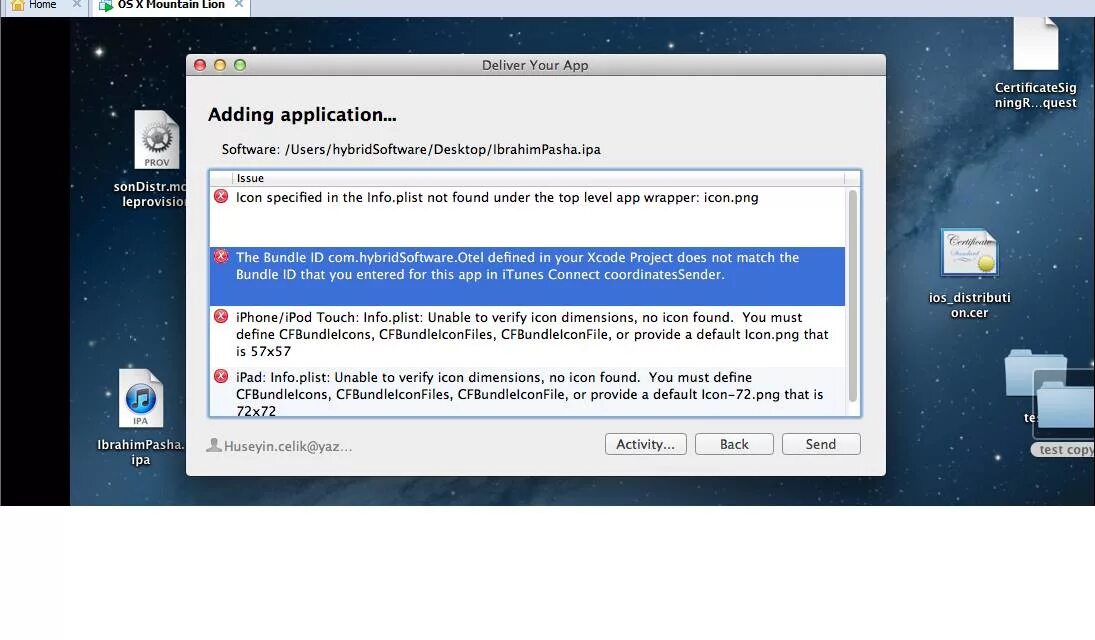Screen dimensions: 1095x640
Task: Click the Send button
Action: click(x=821, y=444)
